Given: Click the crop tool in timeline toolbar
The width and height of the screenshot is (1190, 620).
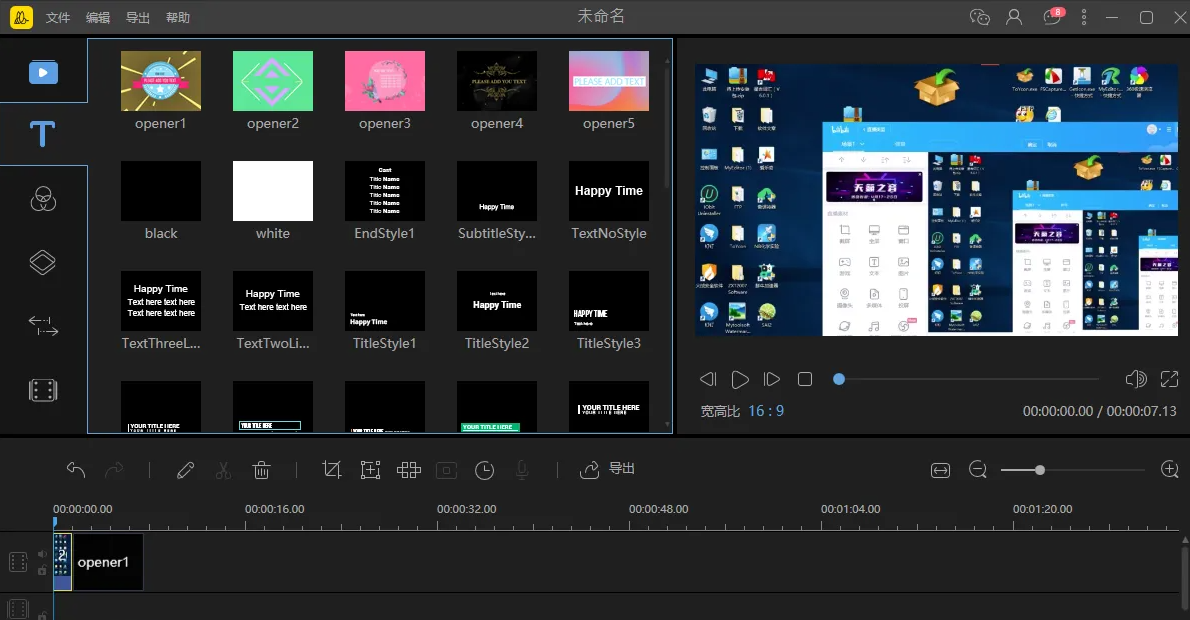Looking at the screenshot, I should (x=332, y=470).
